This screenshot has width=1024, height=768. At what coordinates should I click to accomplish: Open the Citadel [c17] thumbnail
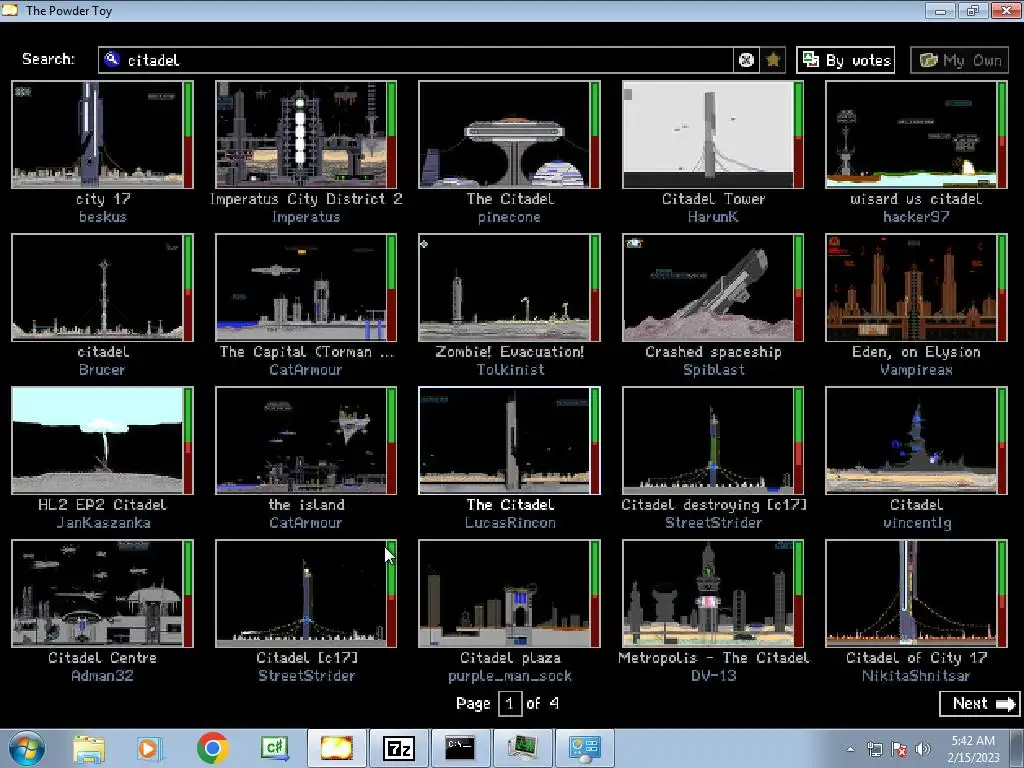[x=301, y=593]
